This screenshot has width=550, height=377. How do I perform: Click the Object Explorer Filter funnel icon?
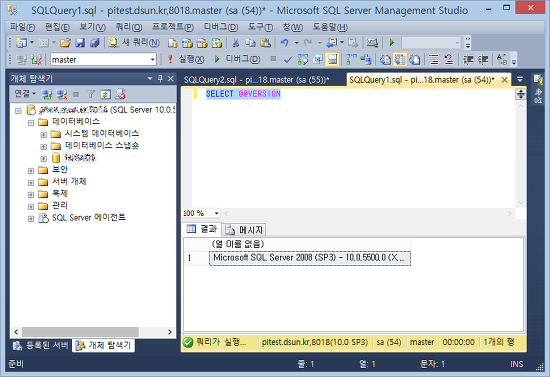pos(90,94)
